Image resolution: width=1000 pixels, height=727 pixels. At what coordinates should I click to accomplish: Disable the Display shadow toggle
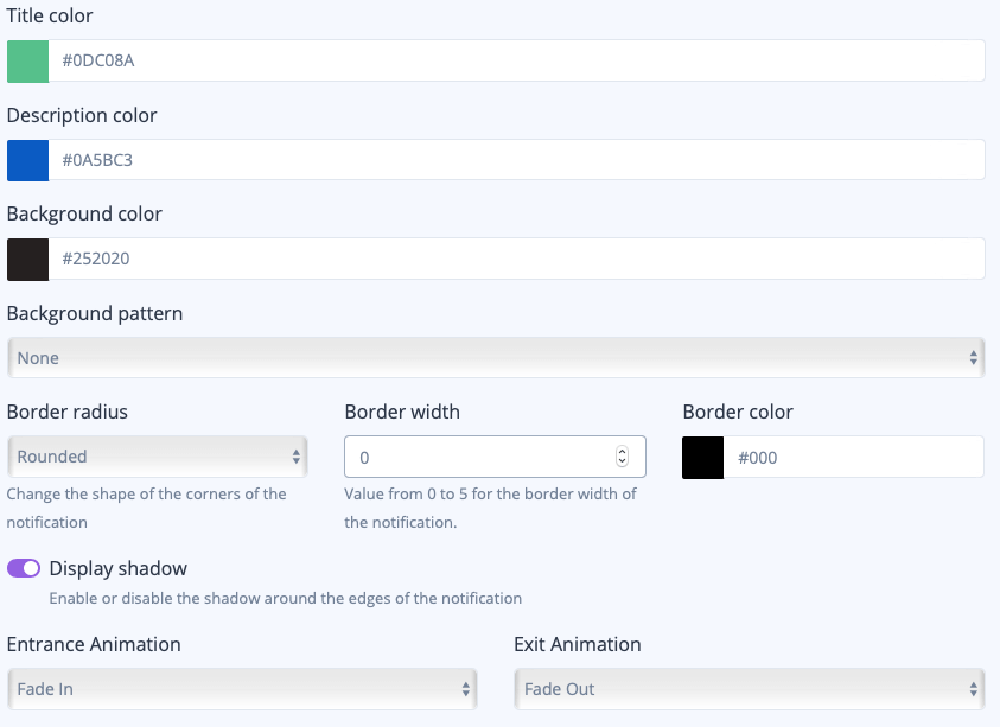[x=22, y=568]
